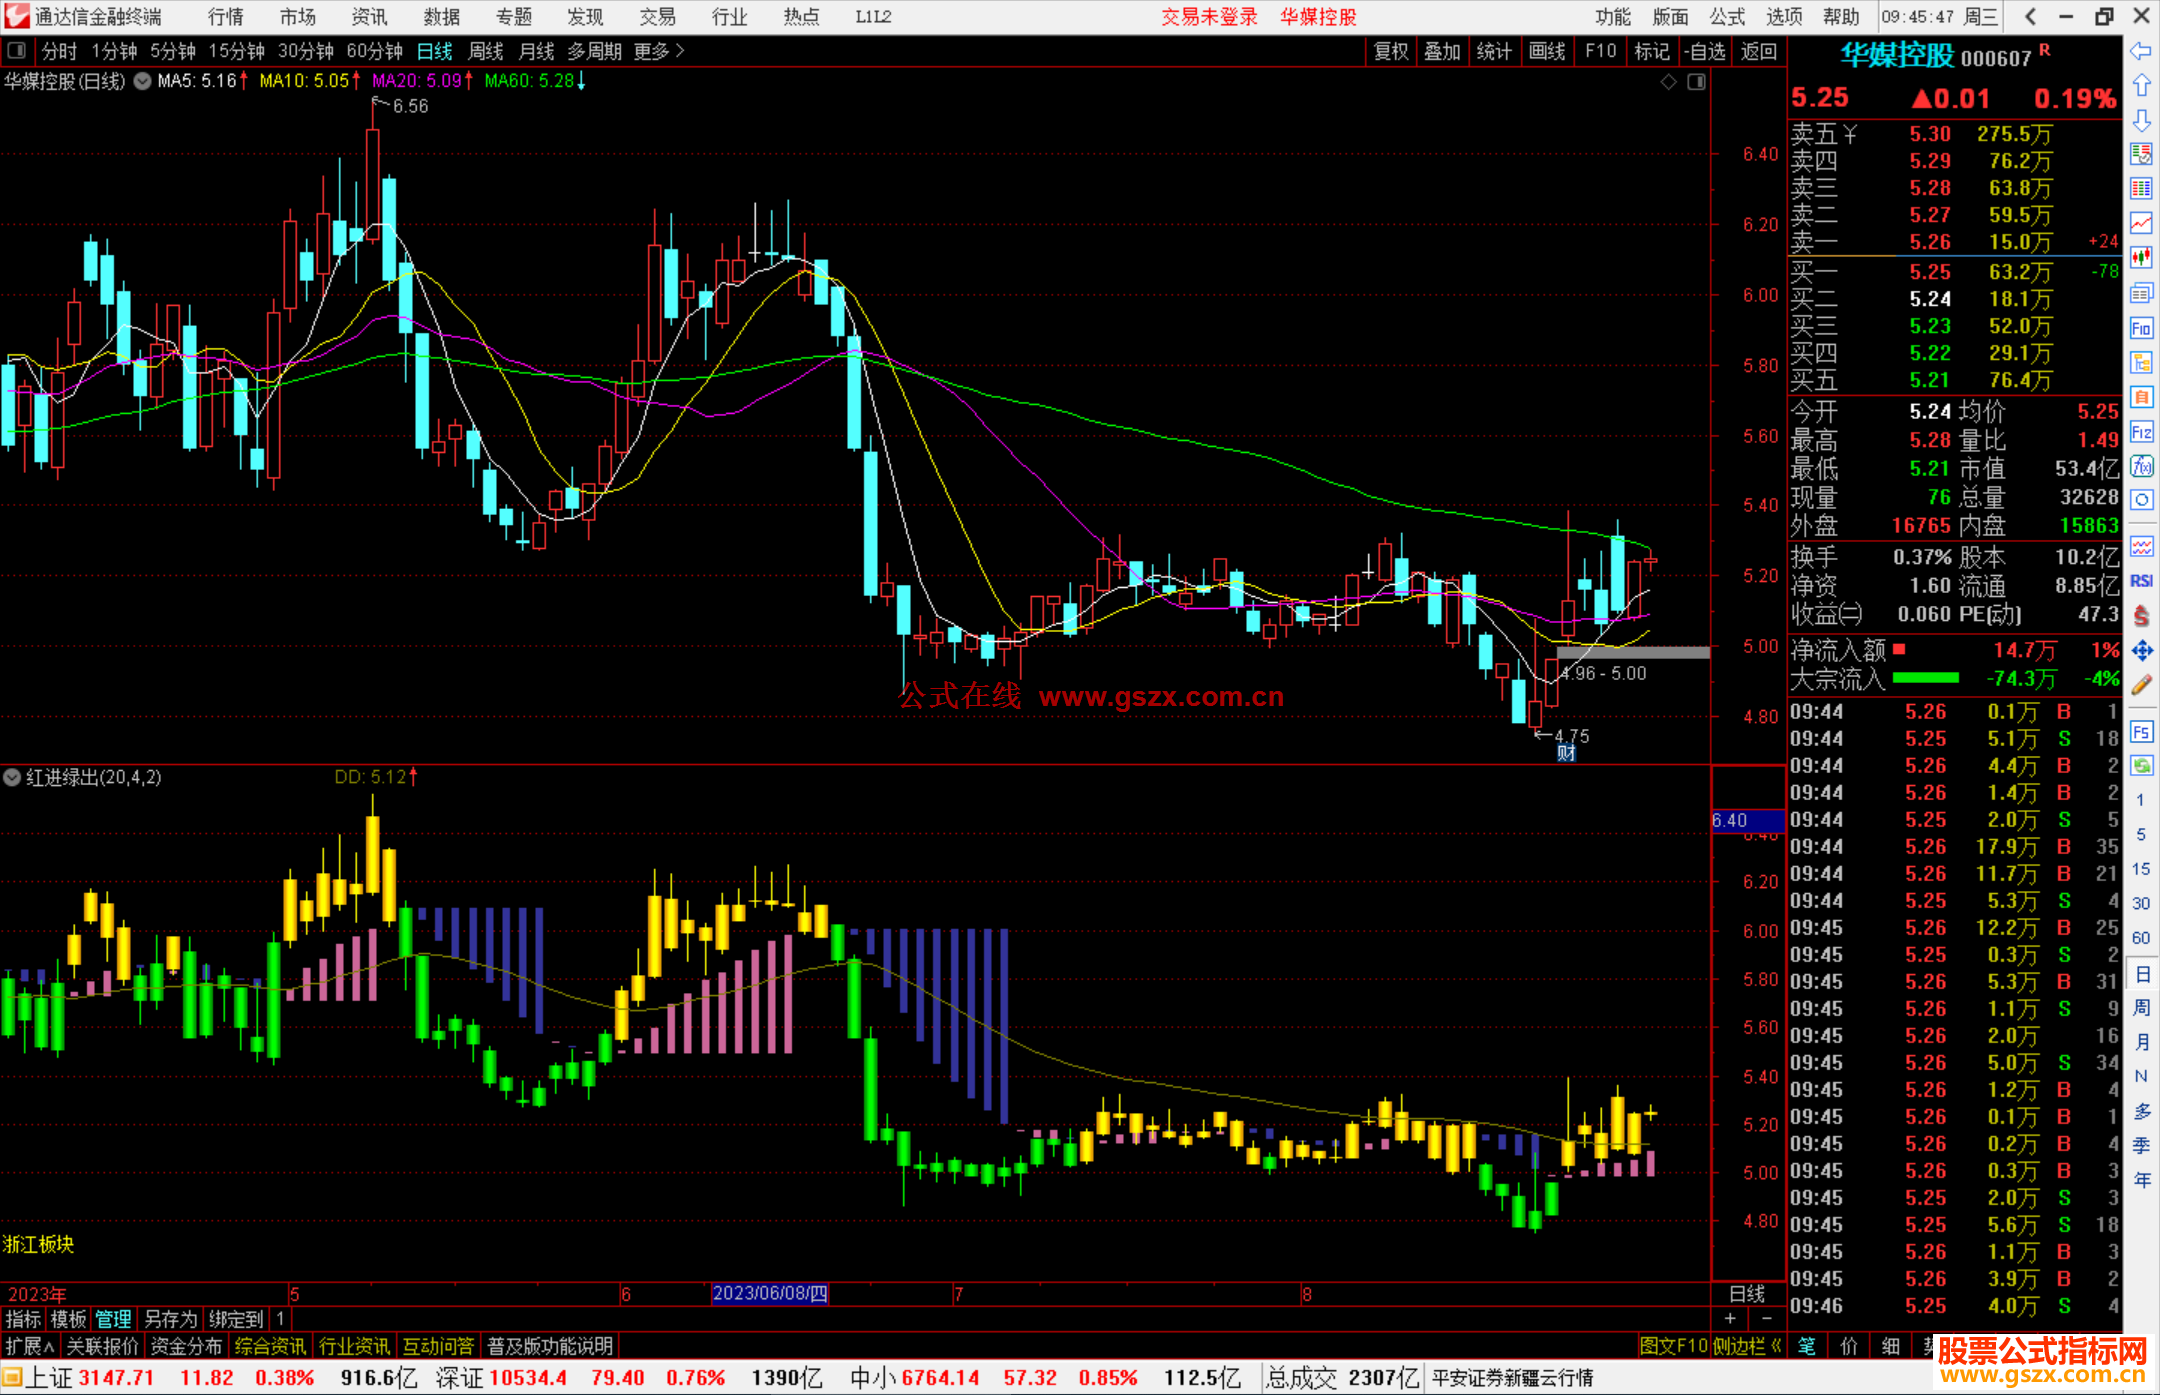Click the pencil drawing tool icon
Image resolution: width=2160 pixels, height=1395 pixels.
pyautogui.click(x=2141, y=685)
